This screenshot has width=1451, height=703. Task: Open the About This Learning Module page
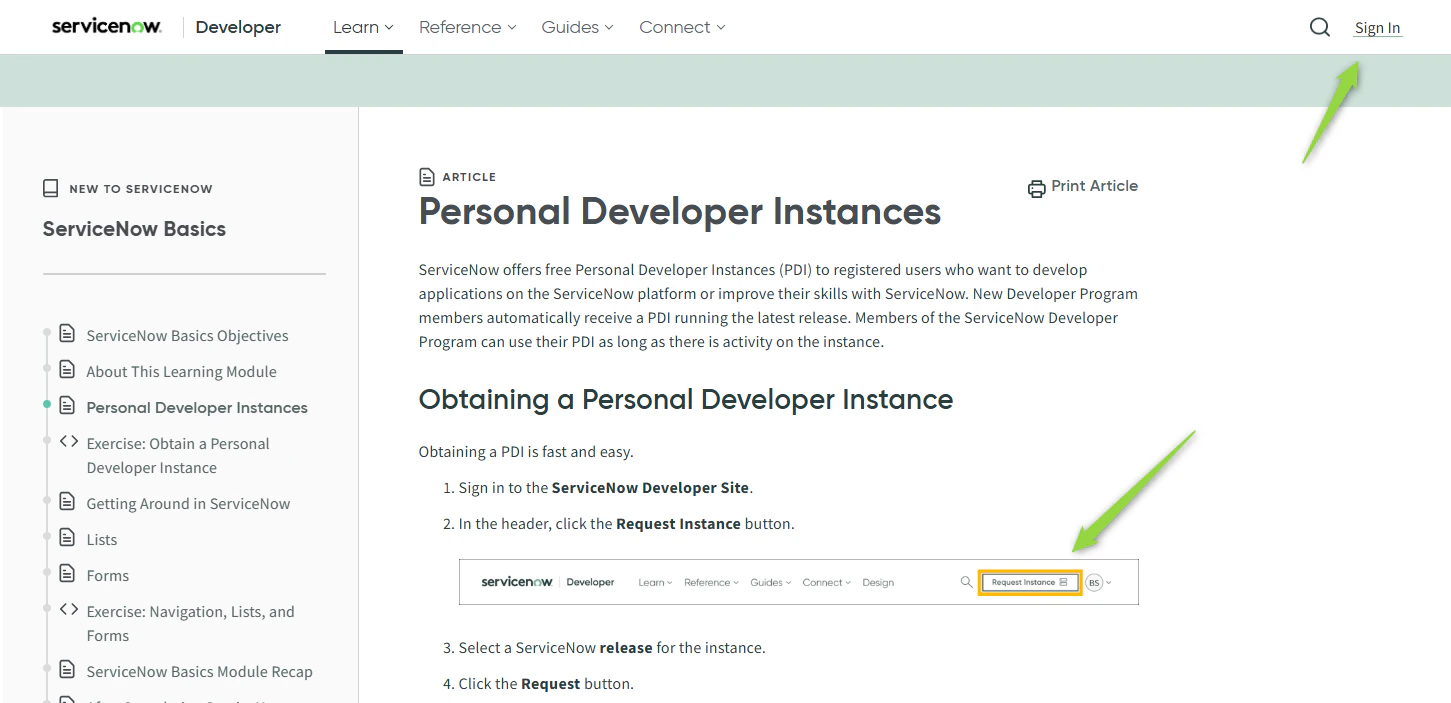point(181,371)
